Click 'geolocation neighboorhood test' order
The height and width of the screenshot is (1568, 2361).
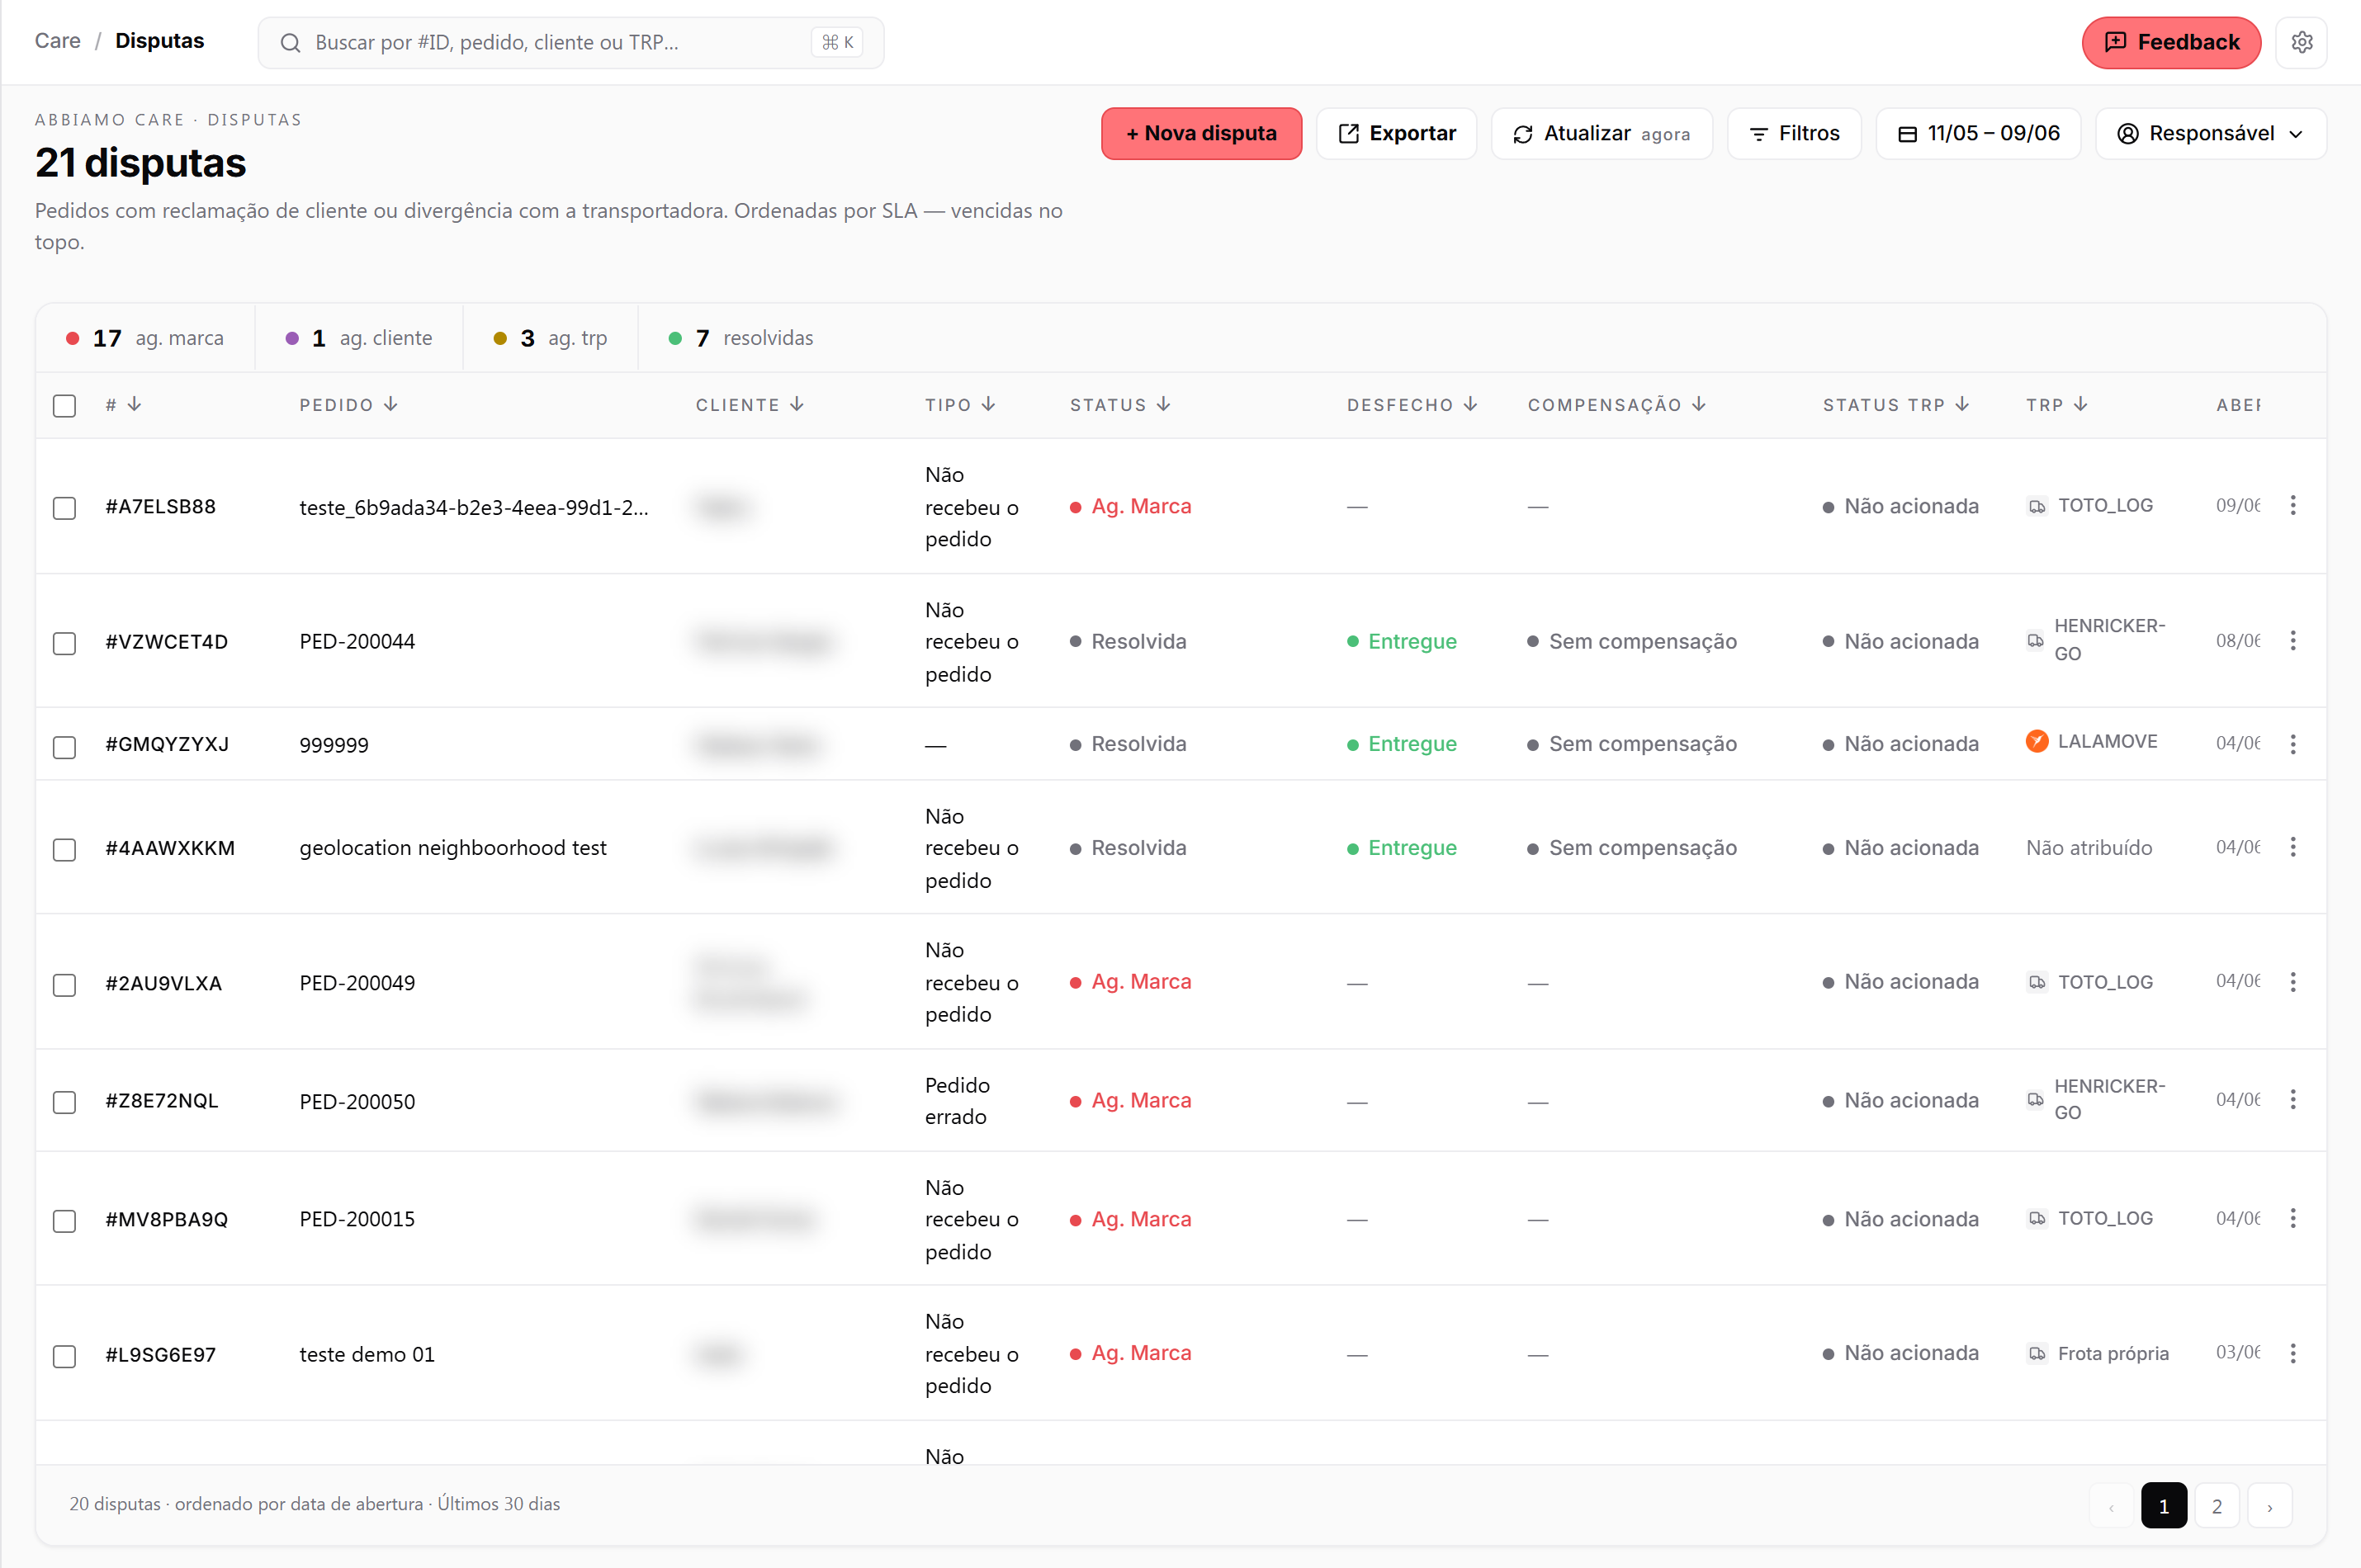click(x=453, y=847)
